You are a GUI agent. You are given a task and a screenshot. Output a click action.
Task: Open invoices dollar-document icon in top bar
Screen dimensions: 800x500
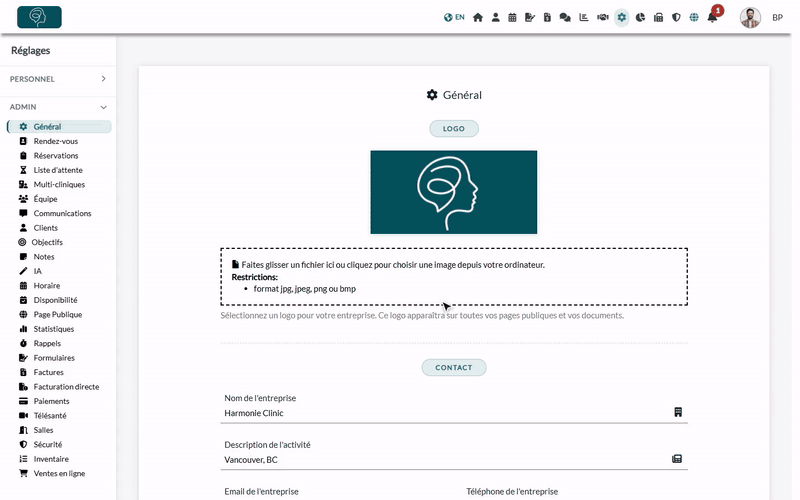[547, 17]
